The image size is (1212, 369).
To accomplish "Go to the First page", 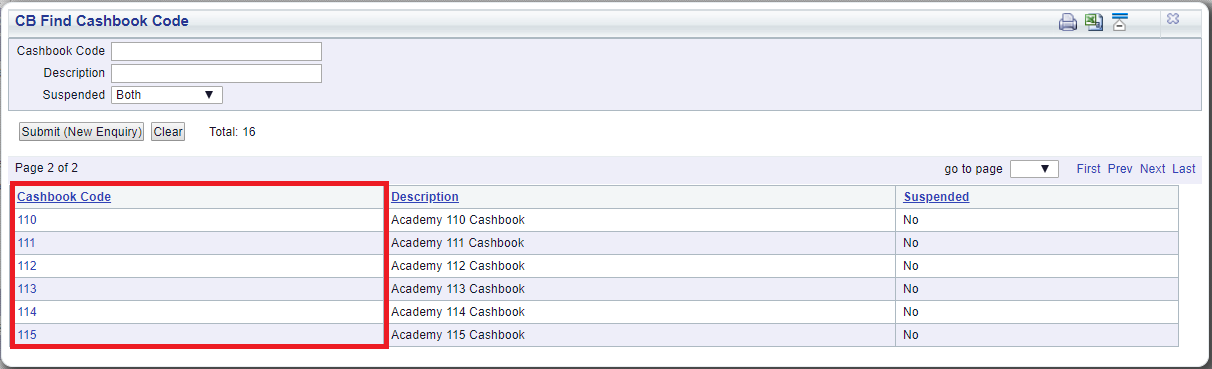I will 1089,169.
